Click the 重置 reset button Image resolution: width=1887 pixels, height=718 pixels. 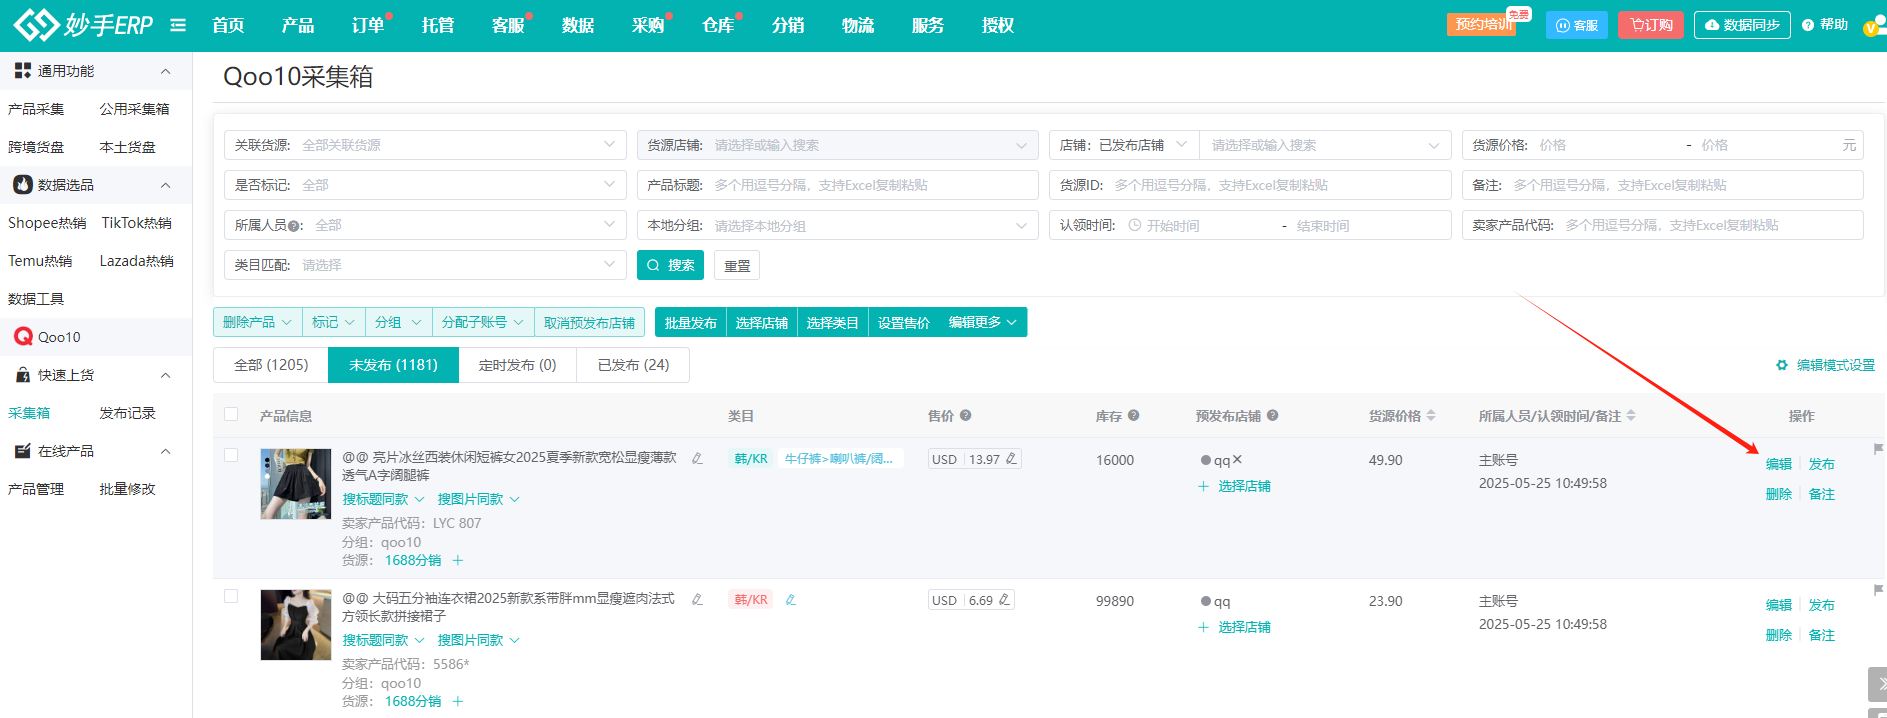pyautogui.click(x=737, y=265)
